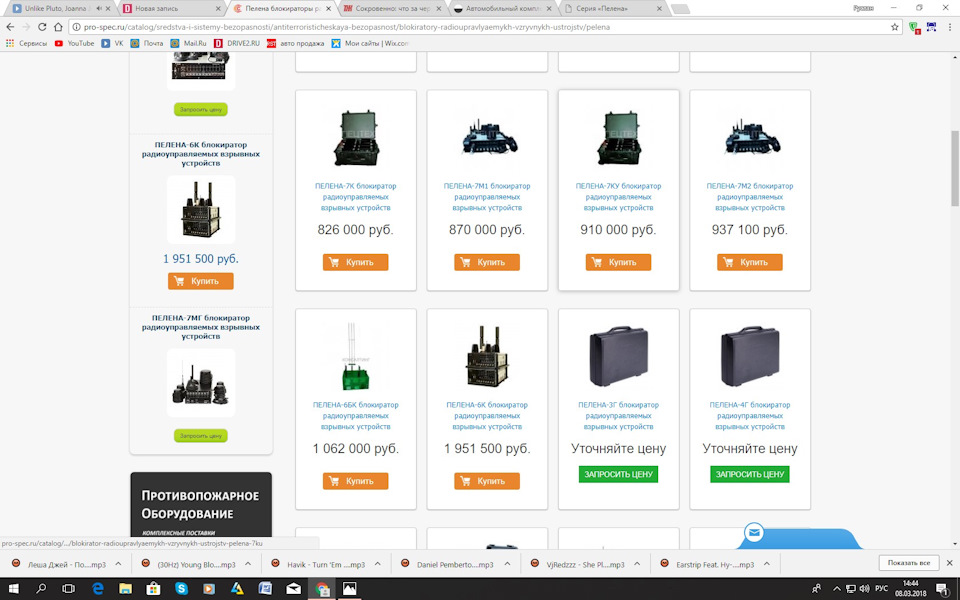The width and height of the screenshot is (960, 600).
Task: Open File Explorer from taskbar
Action: (x=126, y=589)
